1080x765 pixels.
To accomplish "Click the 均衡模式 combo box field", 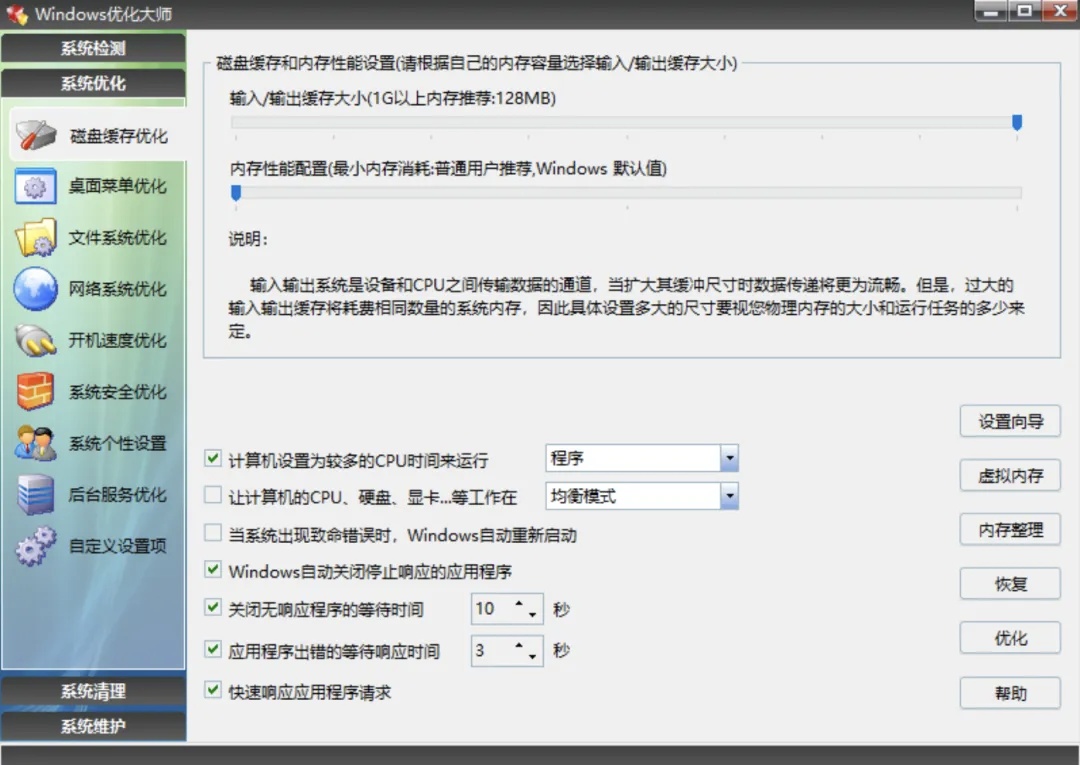I will (x=642, y=496).
